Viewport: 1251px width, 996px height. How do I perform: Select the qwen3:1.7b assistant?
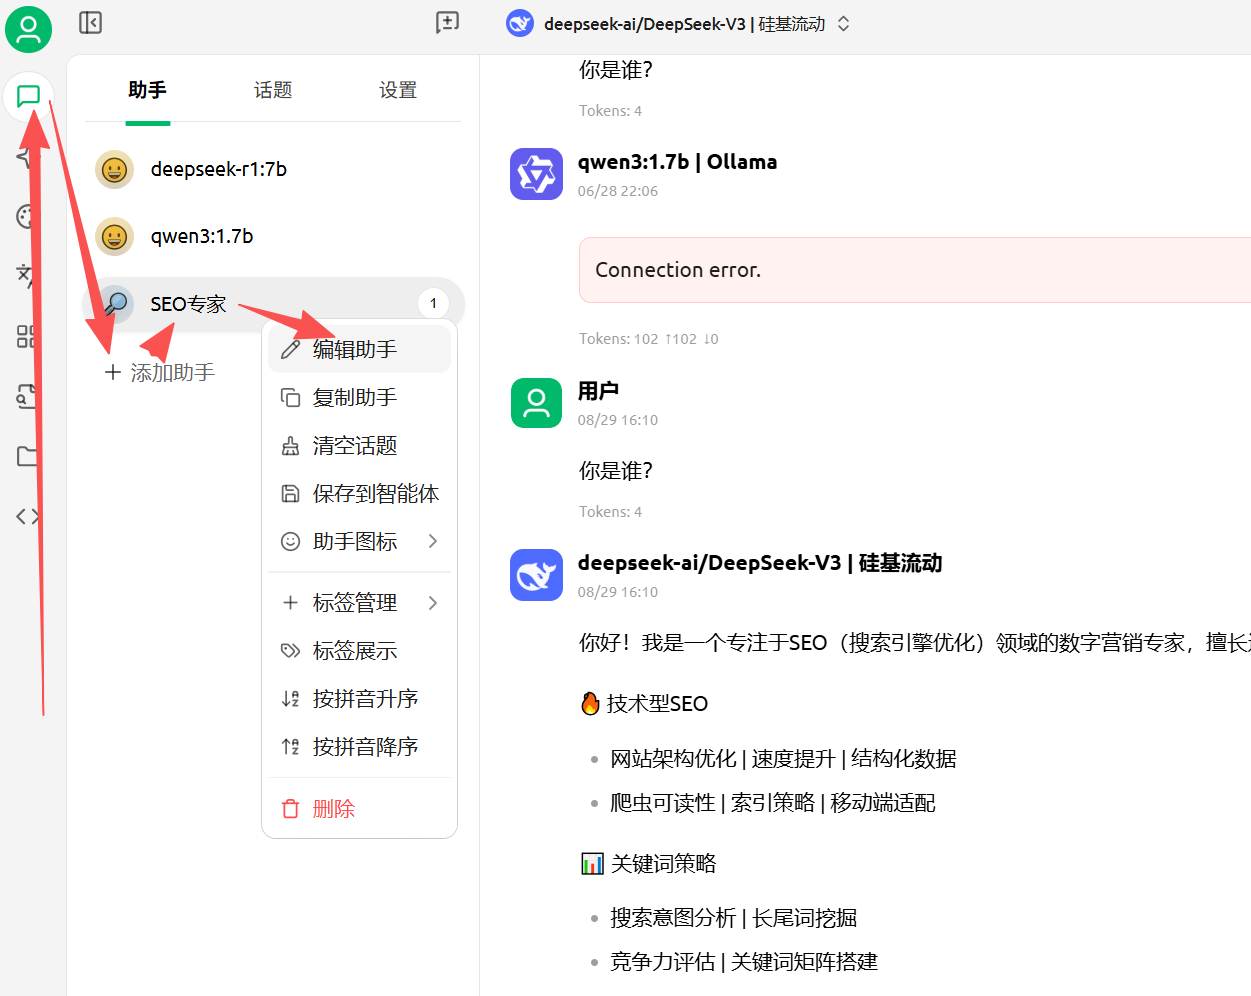point(273,236)
